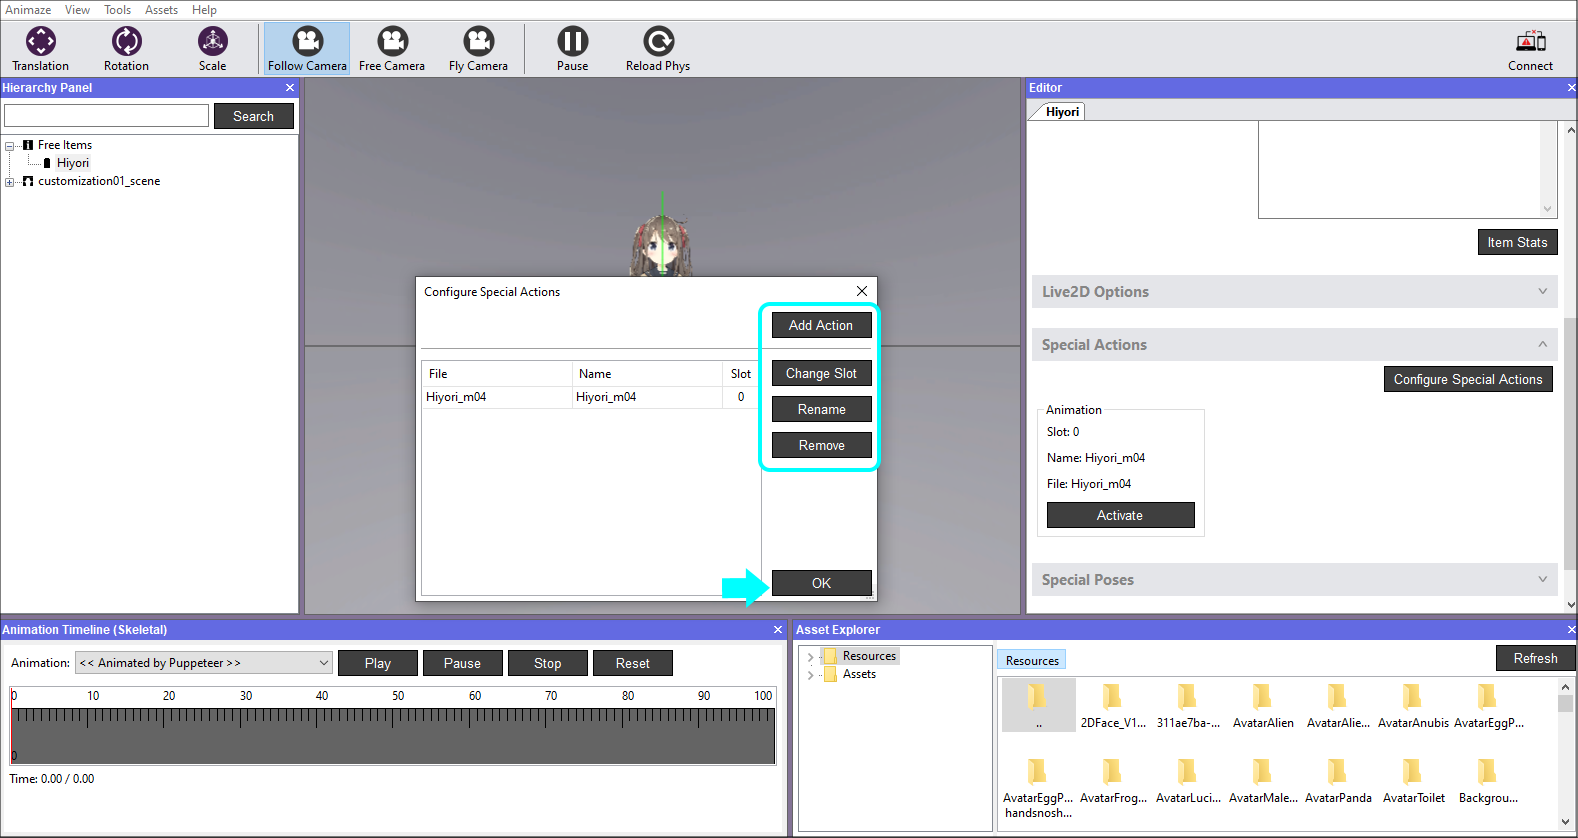Switch to Free Camera mode

[392, 48]
